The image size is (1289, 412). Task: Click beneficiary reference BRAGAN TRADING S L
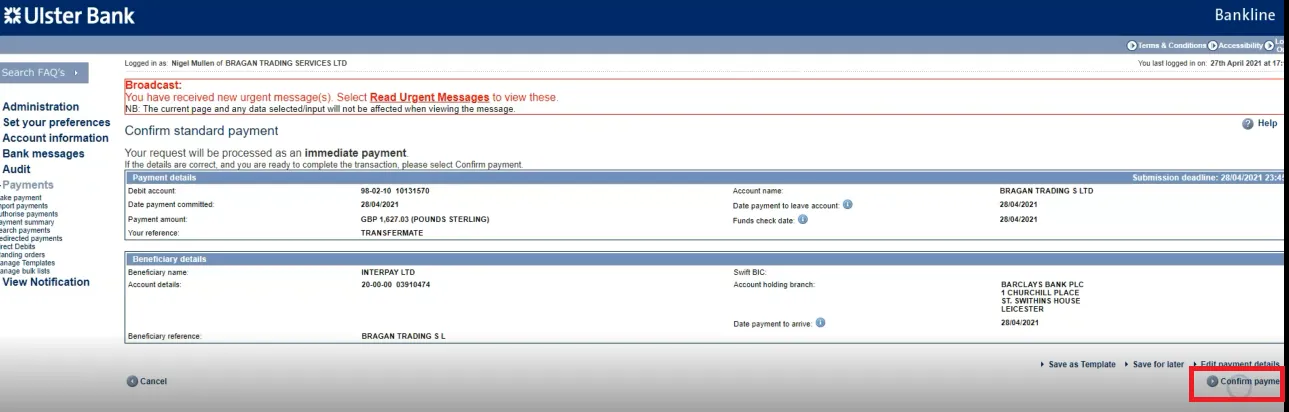pos(403,336)
